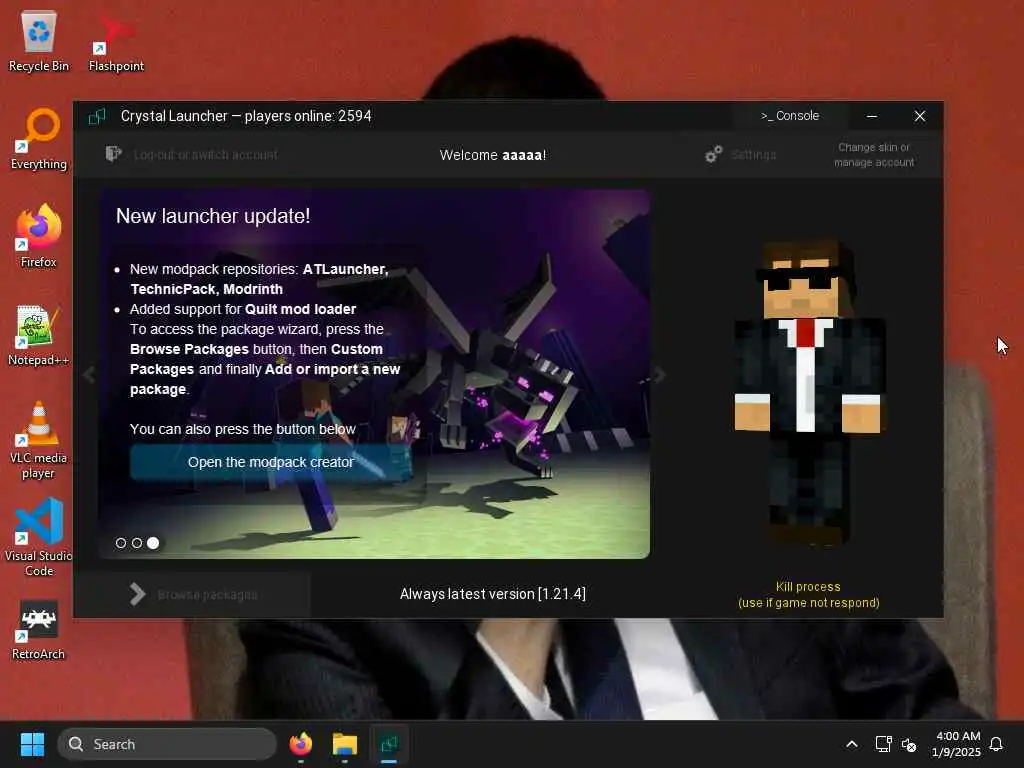
Task: Open the modpack creator
Action: point(270,462)
